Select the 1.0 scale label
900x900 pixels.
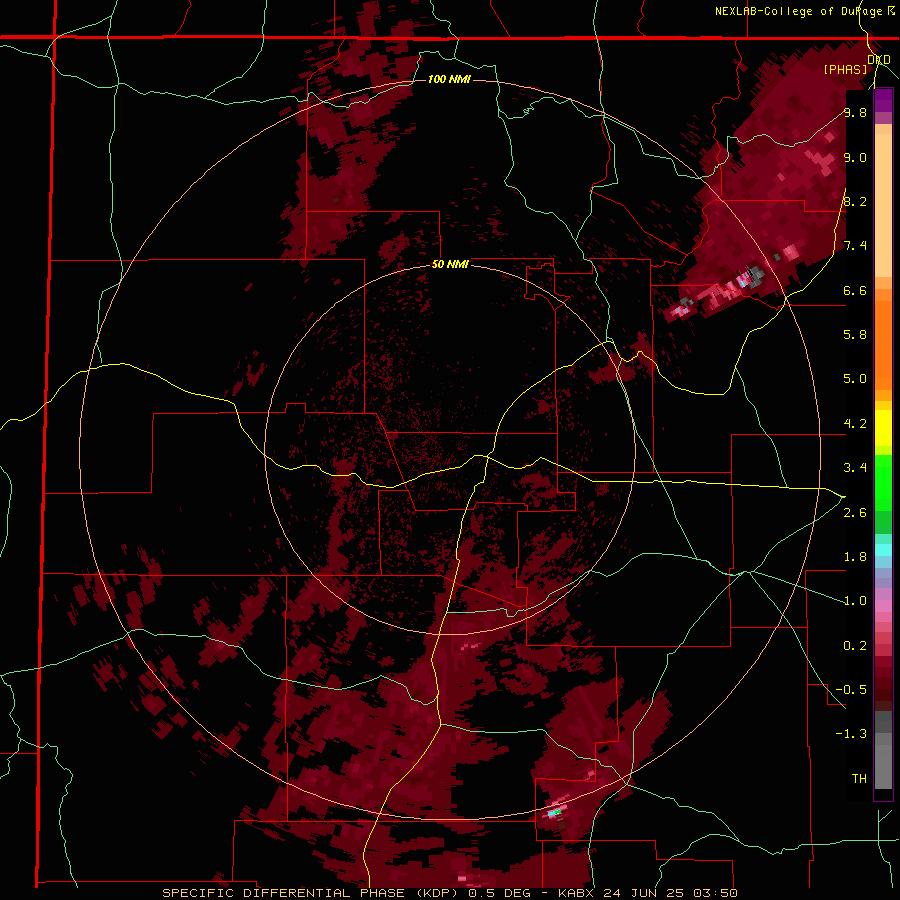point(855,601)
